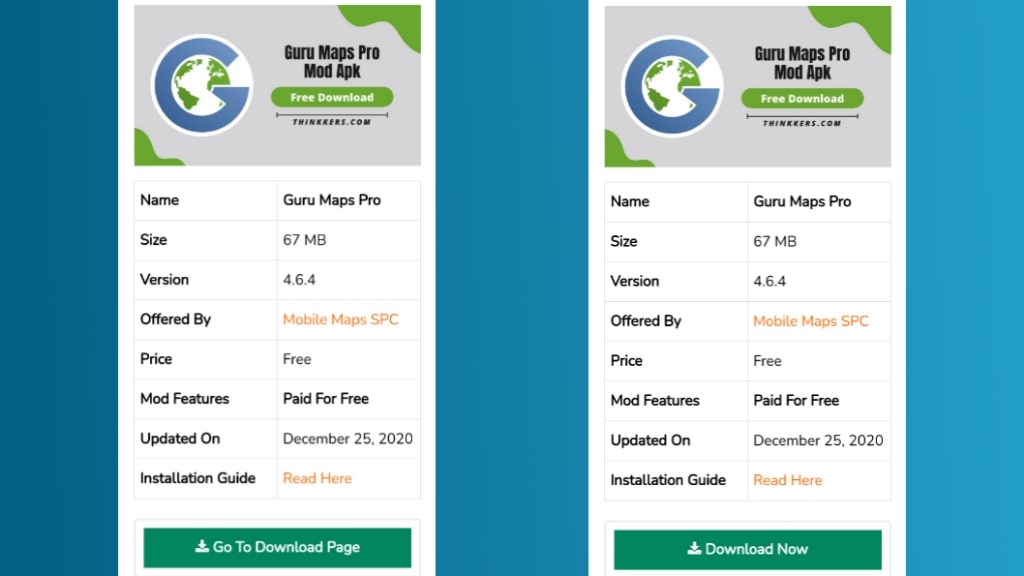Open the Read Here installation guide in left table
The height and width of the screenshot is (576, 1024).
tap(317, 478)
